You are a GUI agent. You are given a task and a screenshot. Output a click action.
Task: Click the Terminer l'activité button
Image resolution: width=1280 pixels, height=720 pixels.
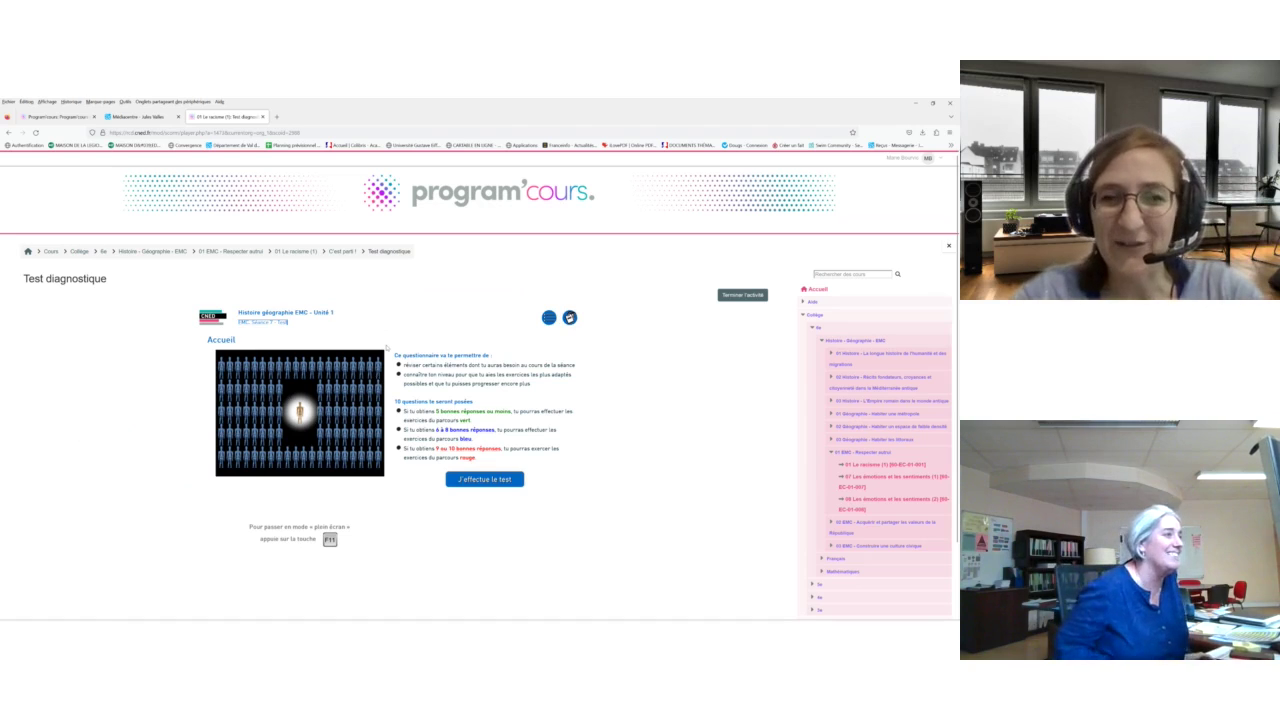(x=742, y=294)
